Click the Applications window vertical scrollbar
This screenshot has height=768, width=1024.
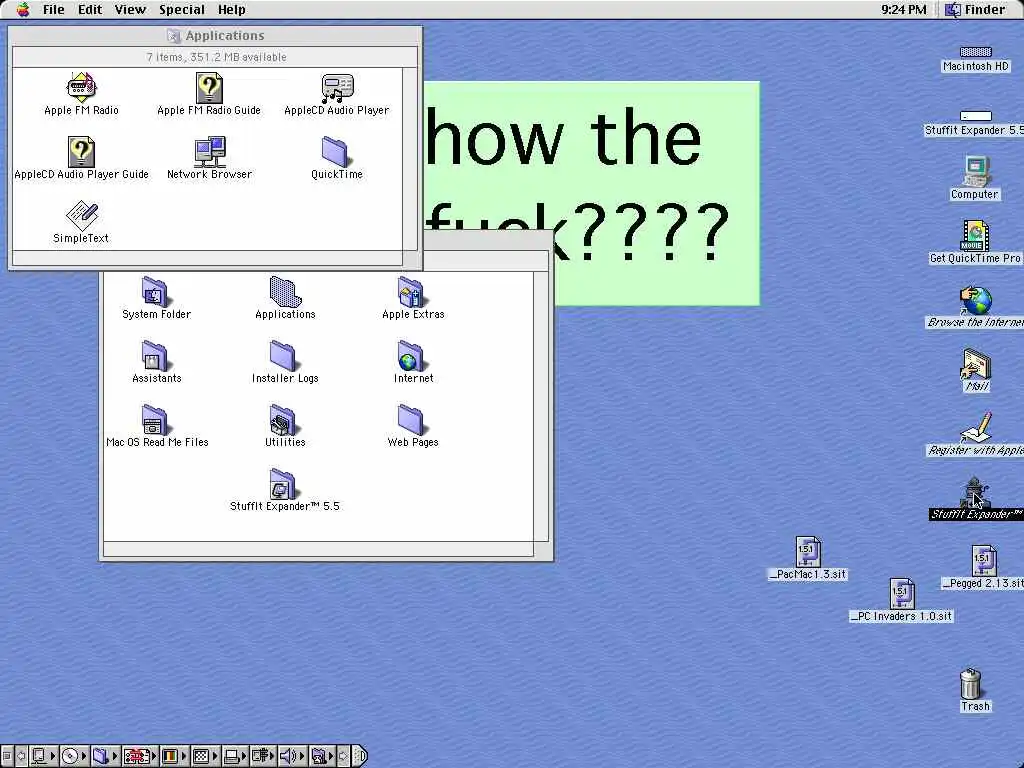(409, 159)
